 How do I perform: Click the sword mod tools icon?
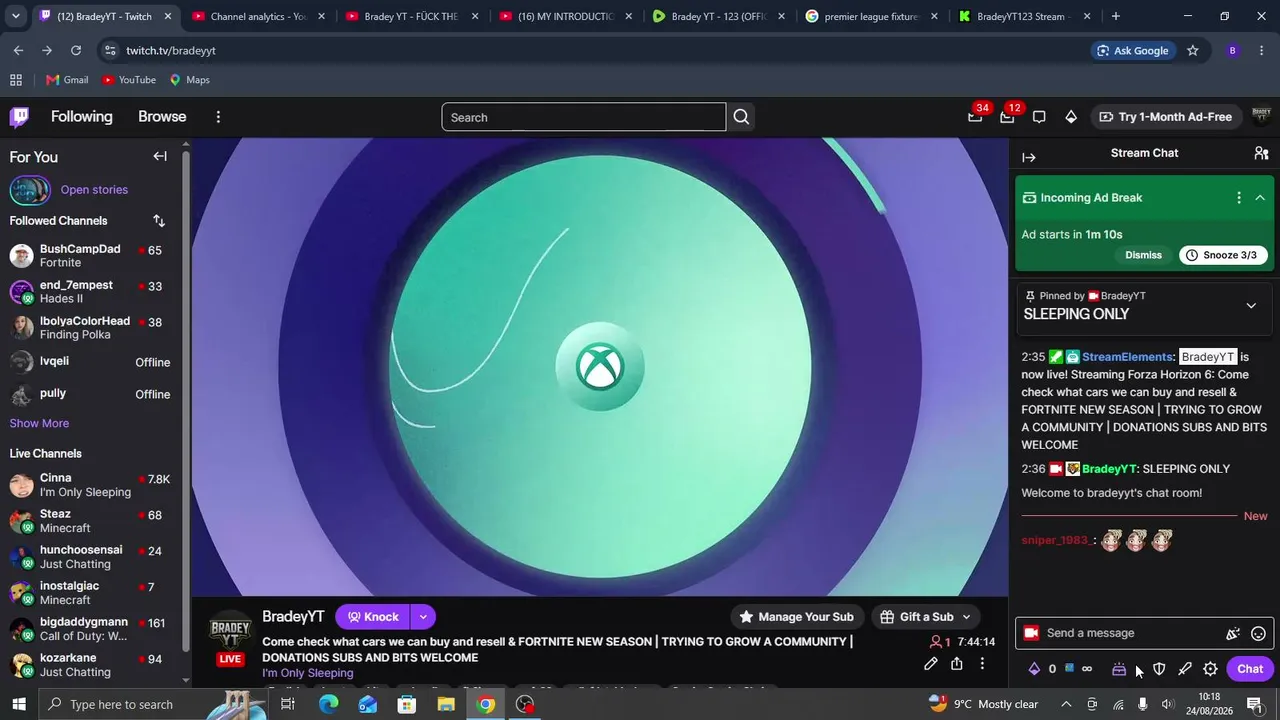[1185, 669]
